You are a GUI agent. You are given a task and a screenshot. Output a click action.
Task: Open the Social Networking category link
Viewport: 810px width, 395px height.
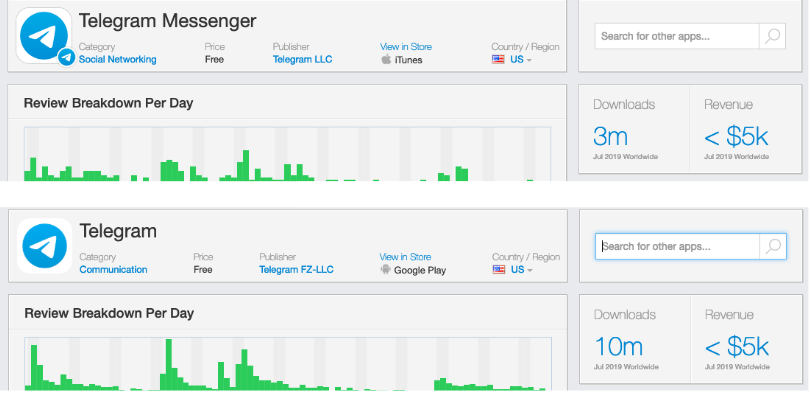tap(117, 59)
